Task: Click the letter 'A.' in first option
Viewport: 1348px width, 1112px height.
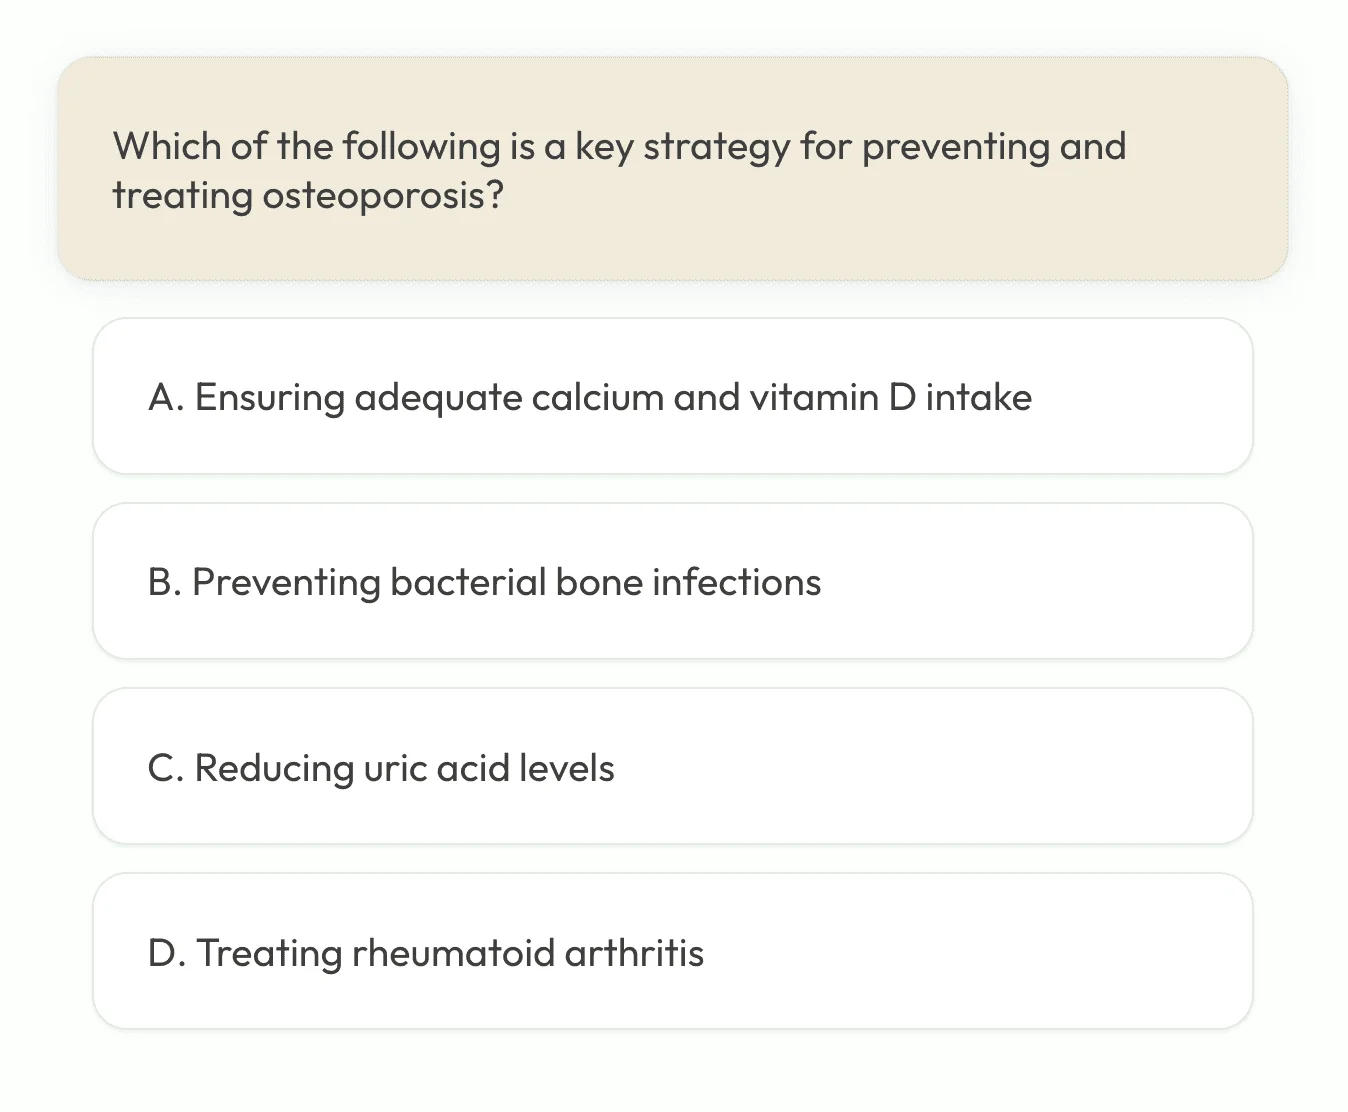Action: click(x=166, y=397)
